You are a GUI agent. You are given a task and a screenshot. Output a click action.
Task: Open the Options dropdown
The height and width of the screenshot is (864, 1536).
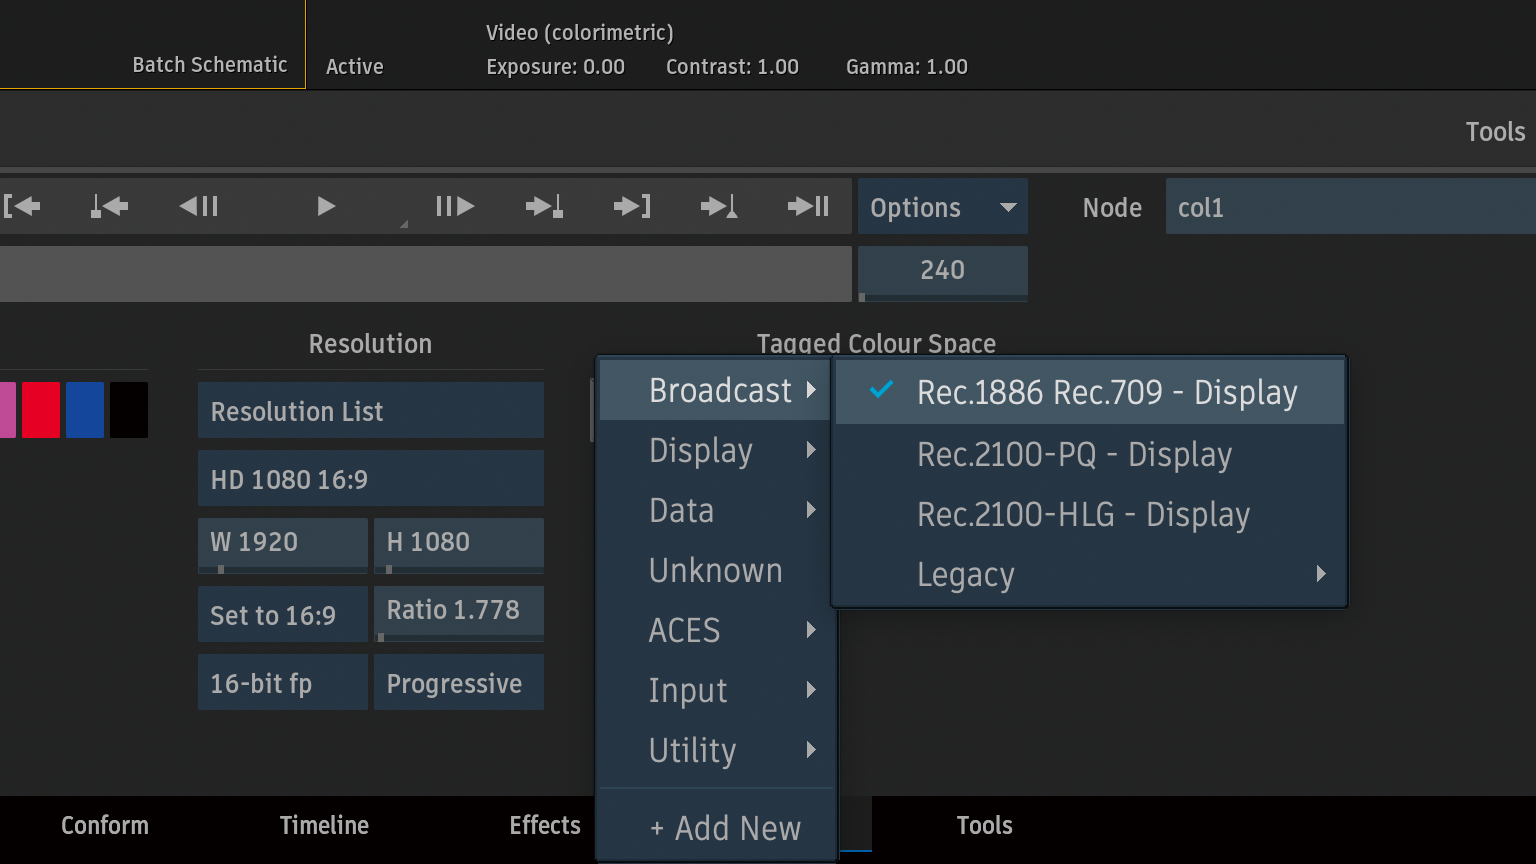(x=942, y=208)
